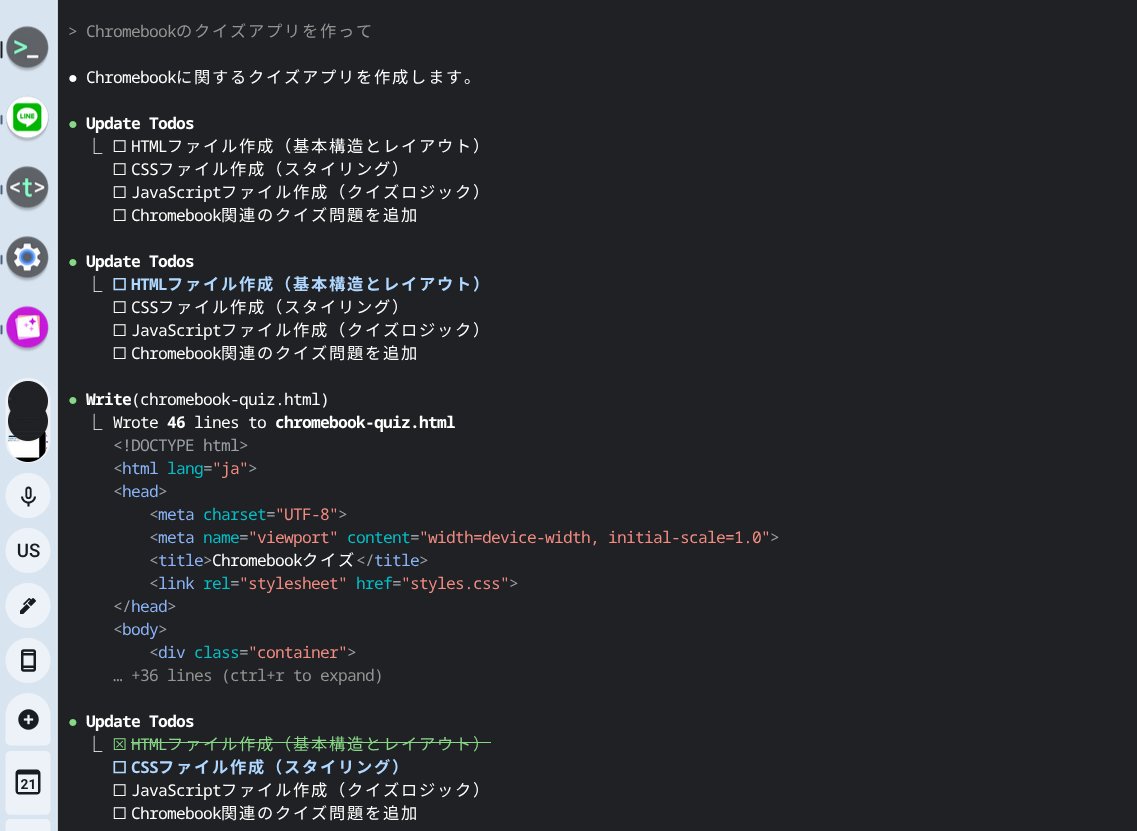Click the meta charset="UTF-8" line
1137x831 pixels.
coord(248,515)
